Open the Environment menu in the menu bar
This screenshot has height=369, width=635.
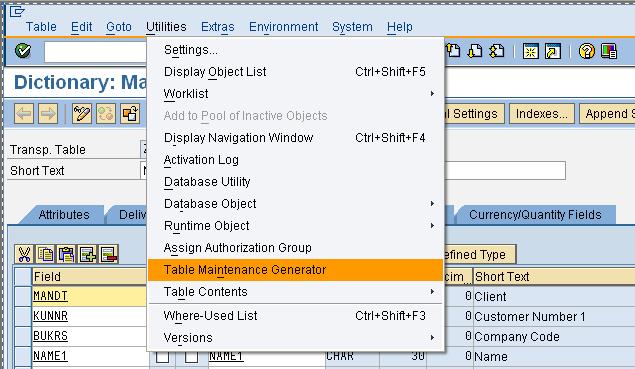283,27
